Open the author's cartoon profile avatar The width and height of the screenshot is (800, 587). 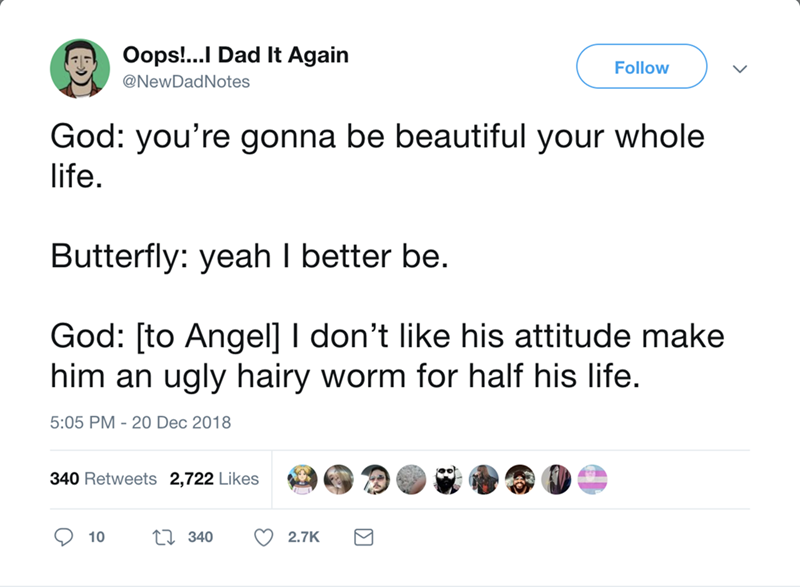tap(80, 68)
